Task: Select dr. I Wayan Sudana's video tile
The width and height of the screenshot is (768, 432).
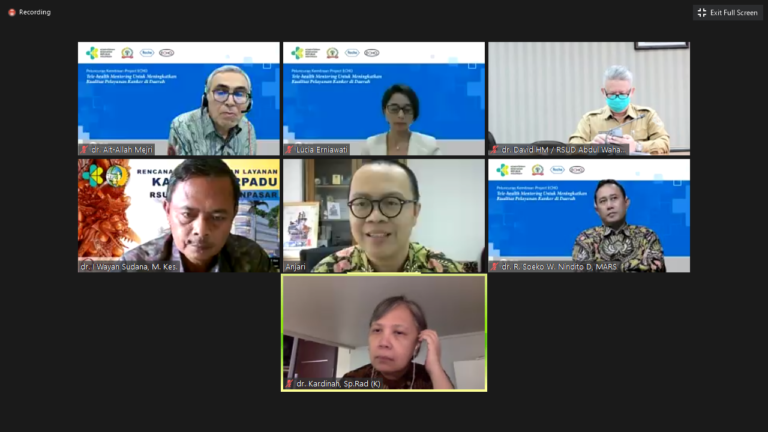Action: [179, 216]
